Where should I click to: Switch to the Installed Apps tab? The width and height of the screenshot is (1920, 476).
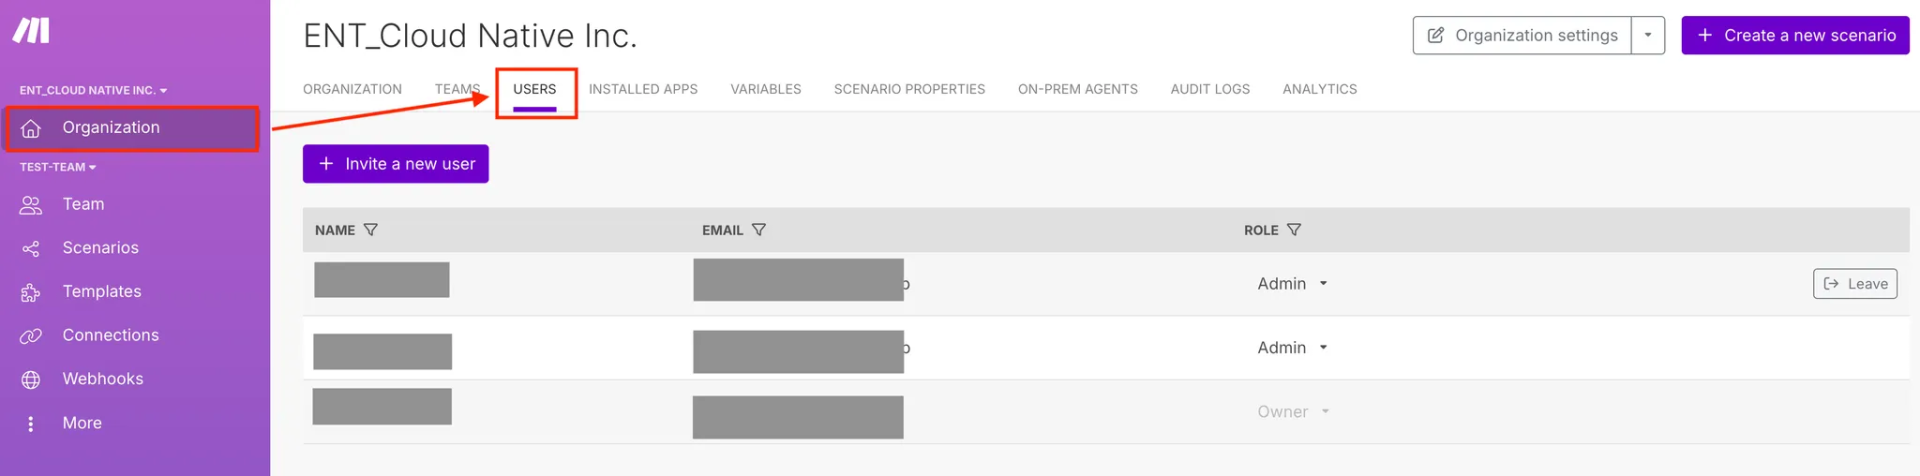643,89
